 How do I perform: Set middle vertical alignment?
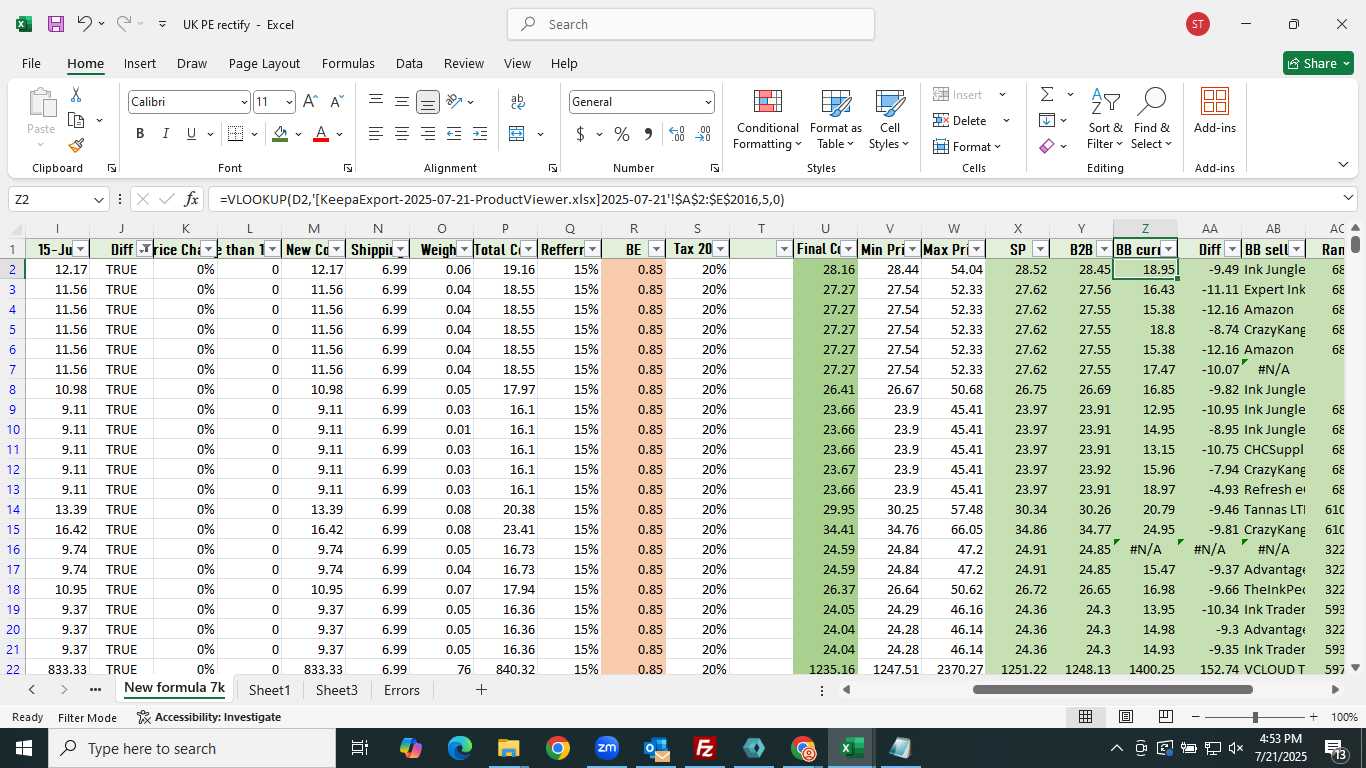coord(402,102)
